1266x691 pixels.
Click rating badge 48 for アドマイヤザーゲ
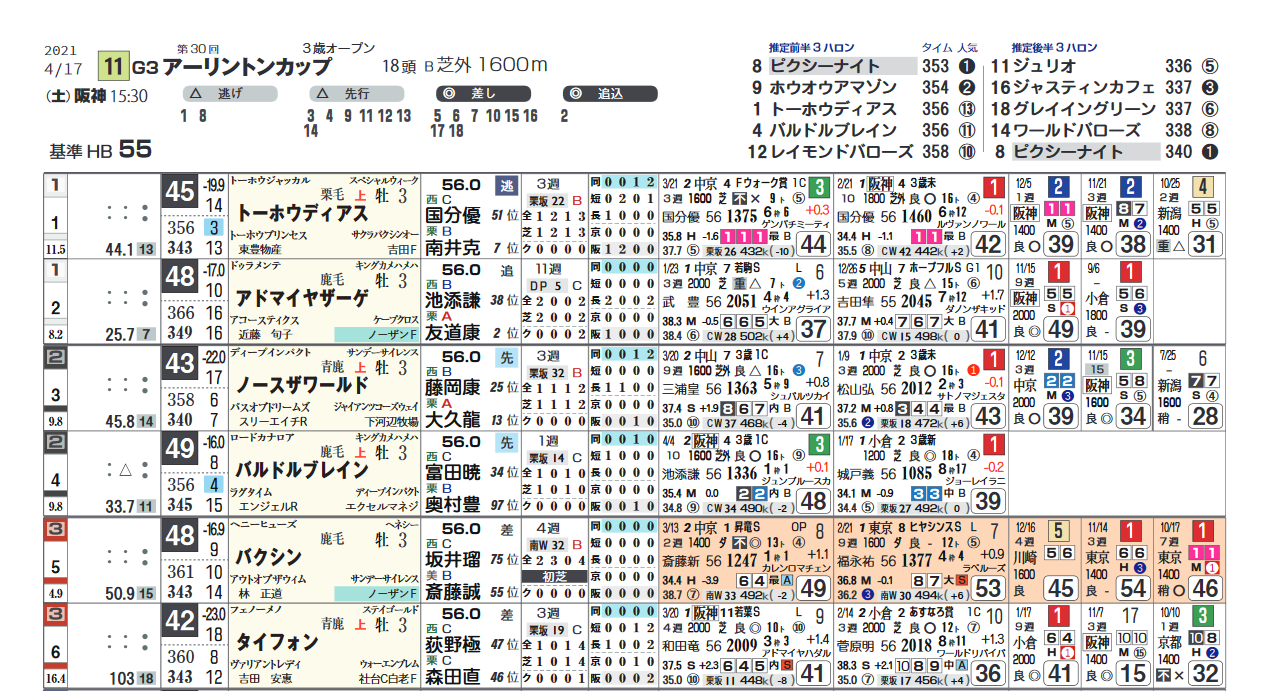tap(180, 278)
